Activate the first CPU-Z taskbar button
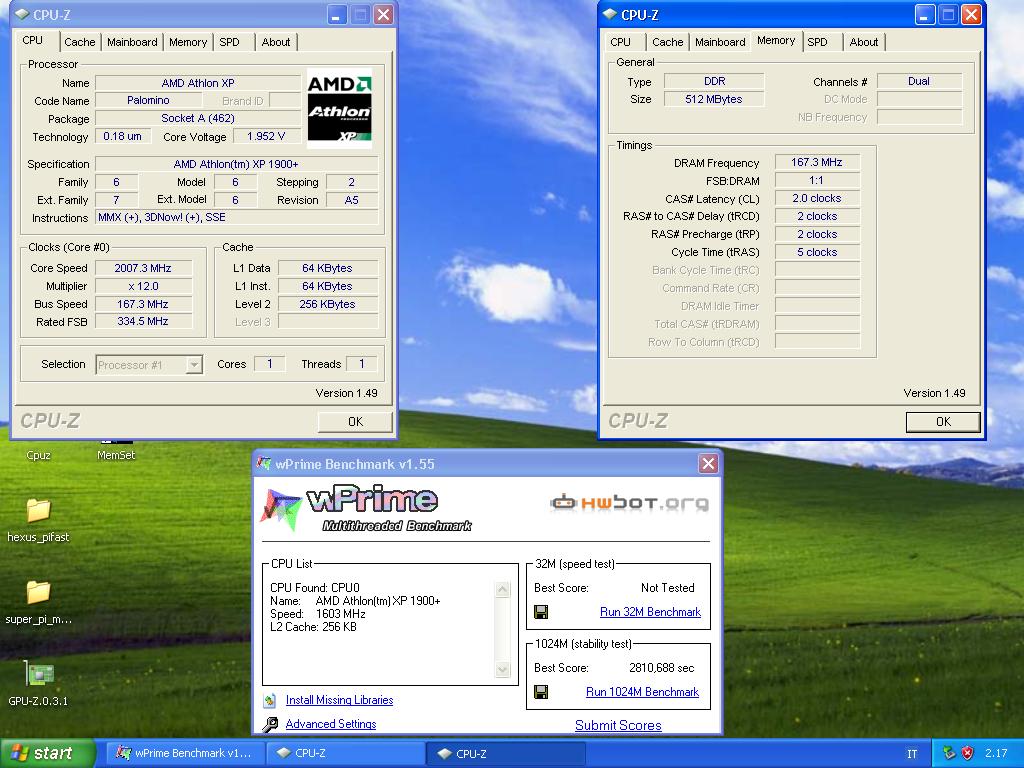This screenshot has height=768, width=1024. [x=345, y=753]
